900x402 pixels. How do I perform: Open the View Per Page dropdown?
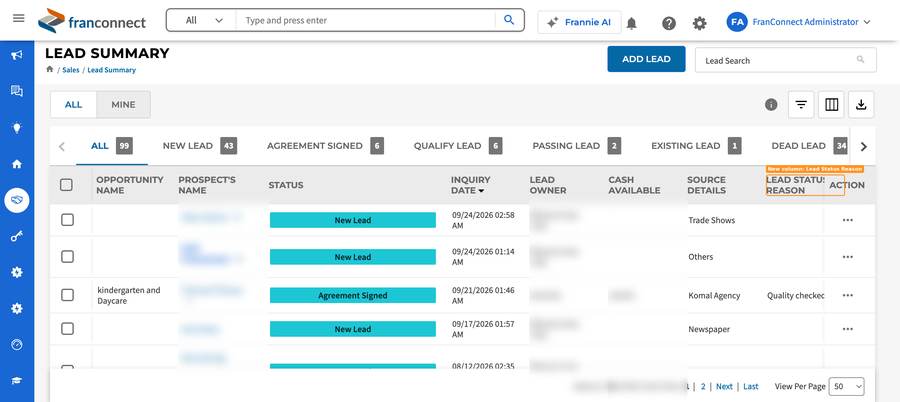click(847, 386)
